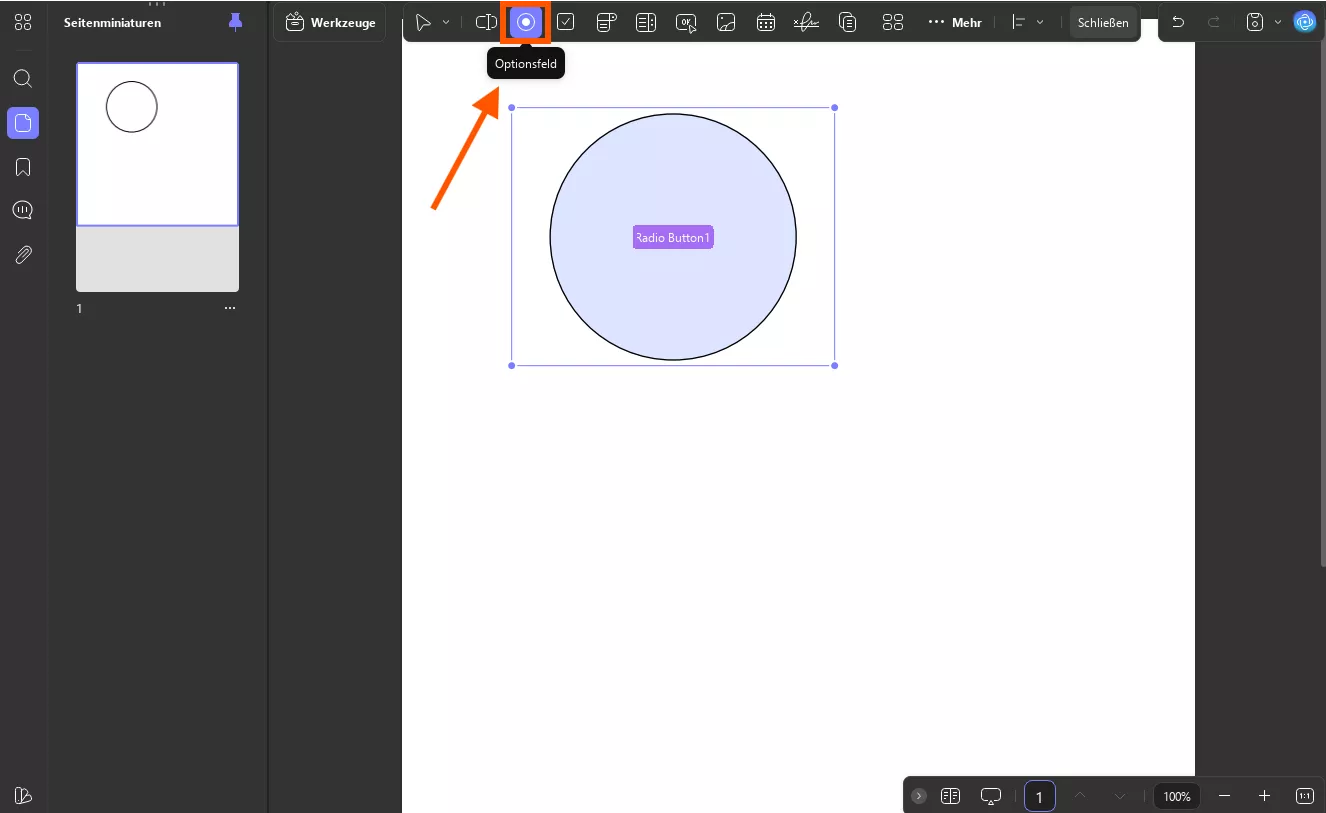Open the attachments paperclip icon
Viewport: 1326px width, 813px height.
point(23,255)
